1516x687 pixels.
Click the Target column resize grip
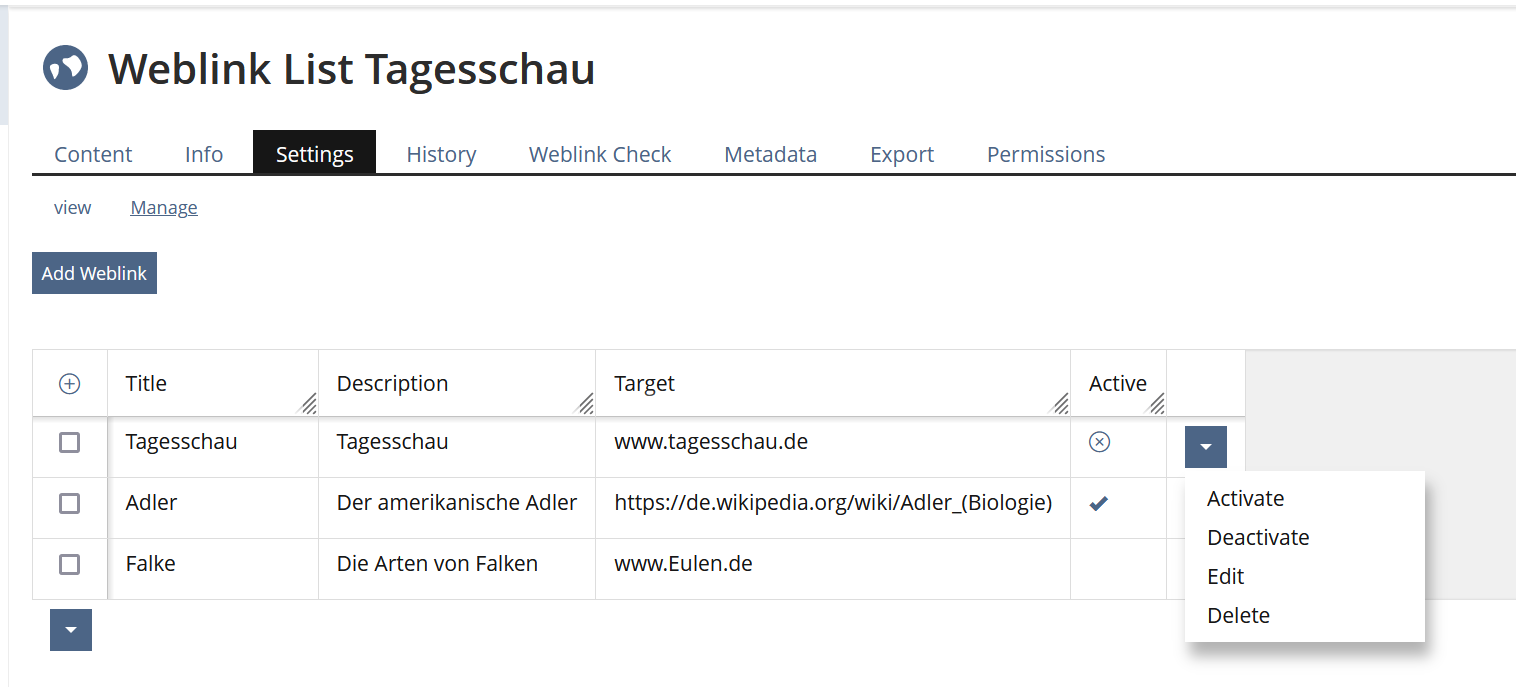1061,404
